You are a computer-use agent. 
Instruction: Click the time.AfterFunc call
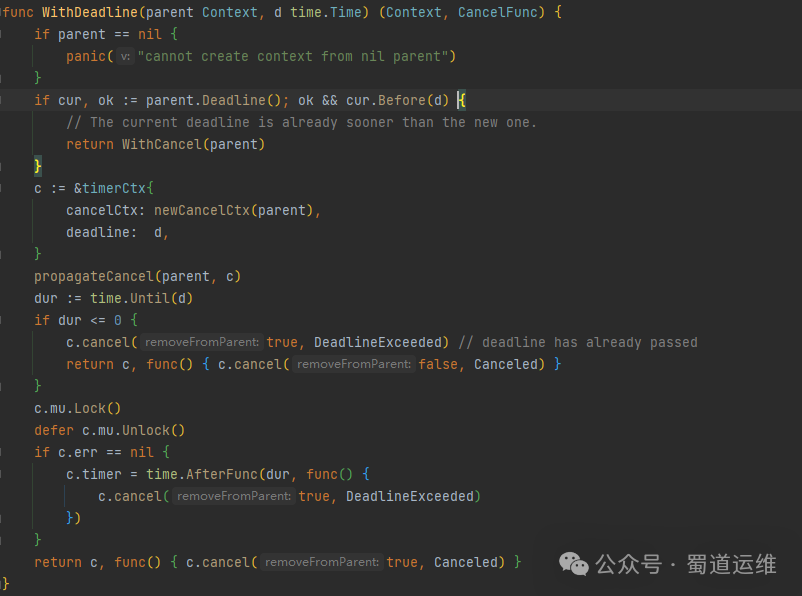pos(202,474)
